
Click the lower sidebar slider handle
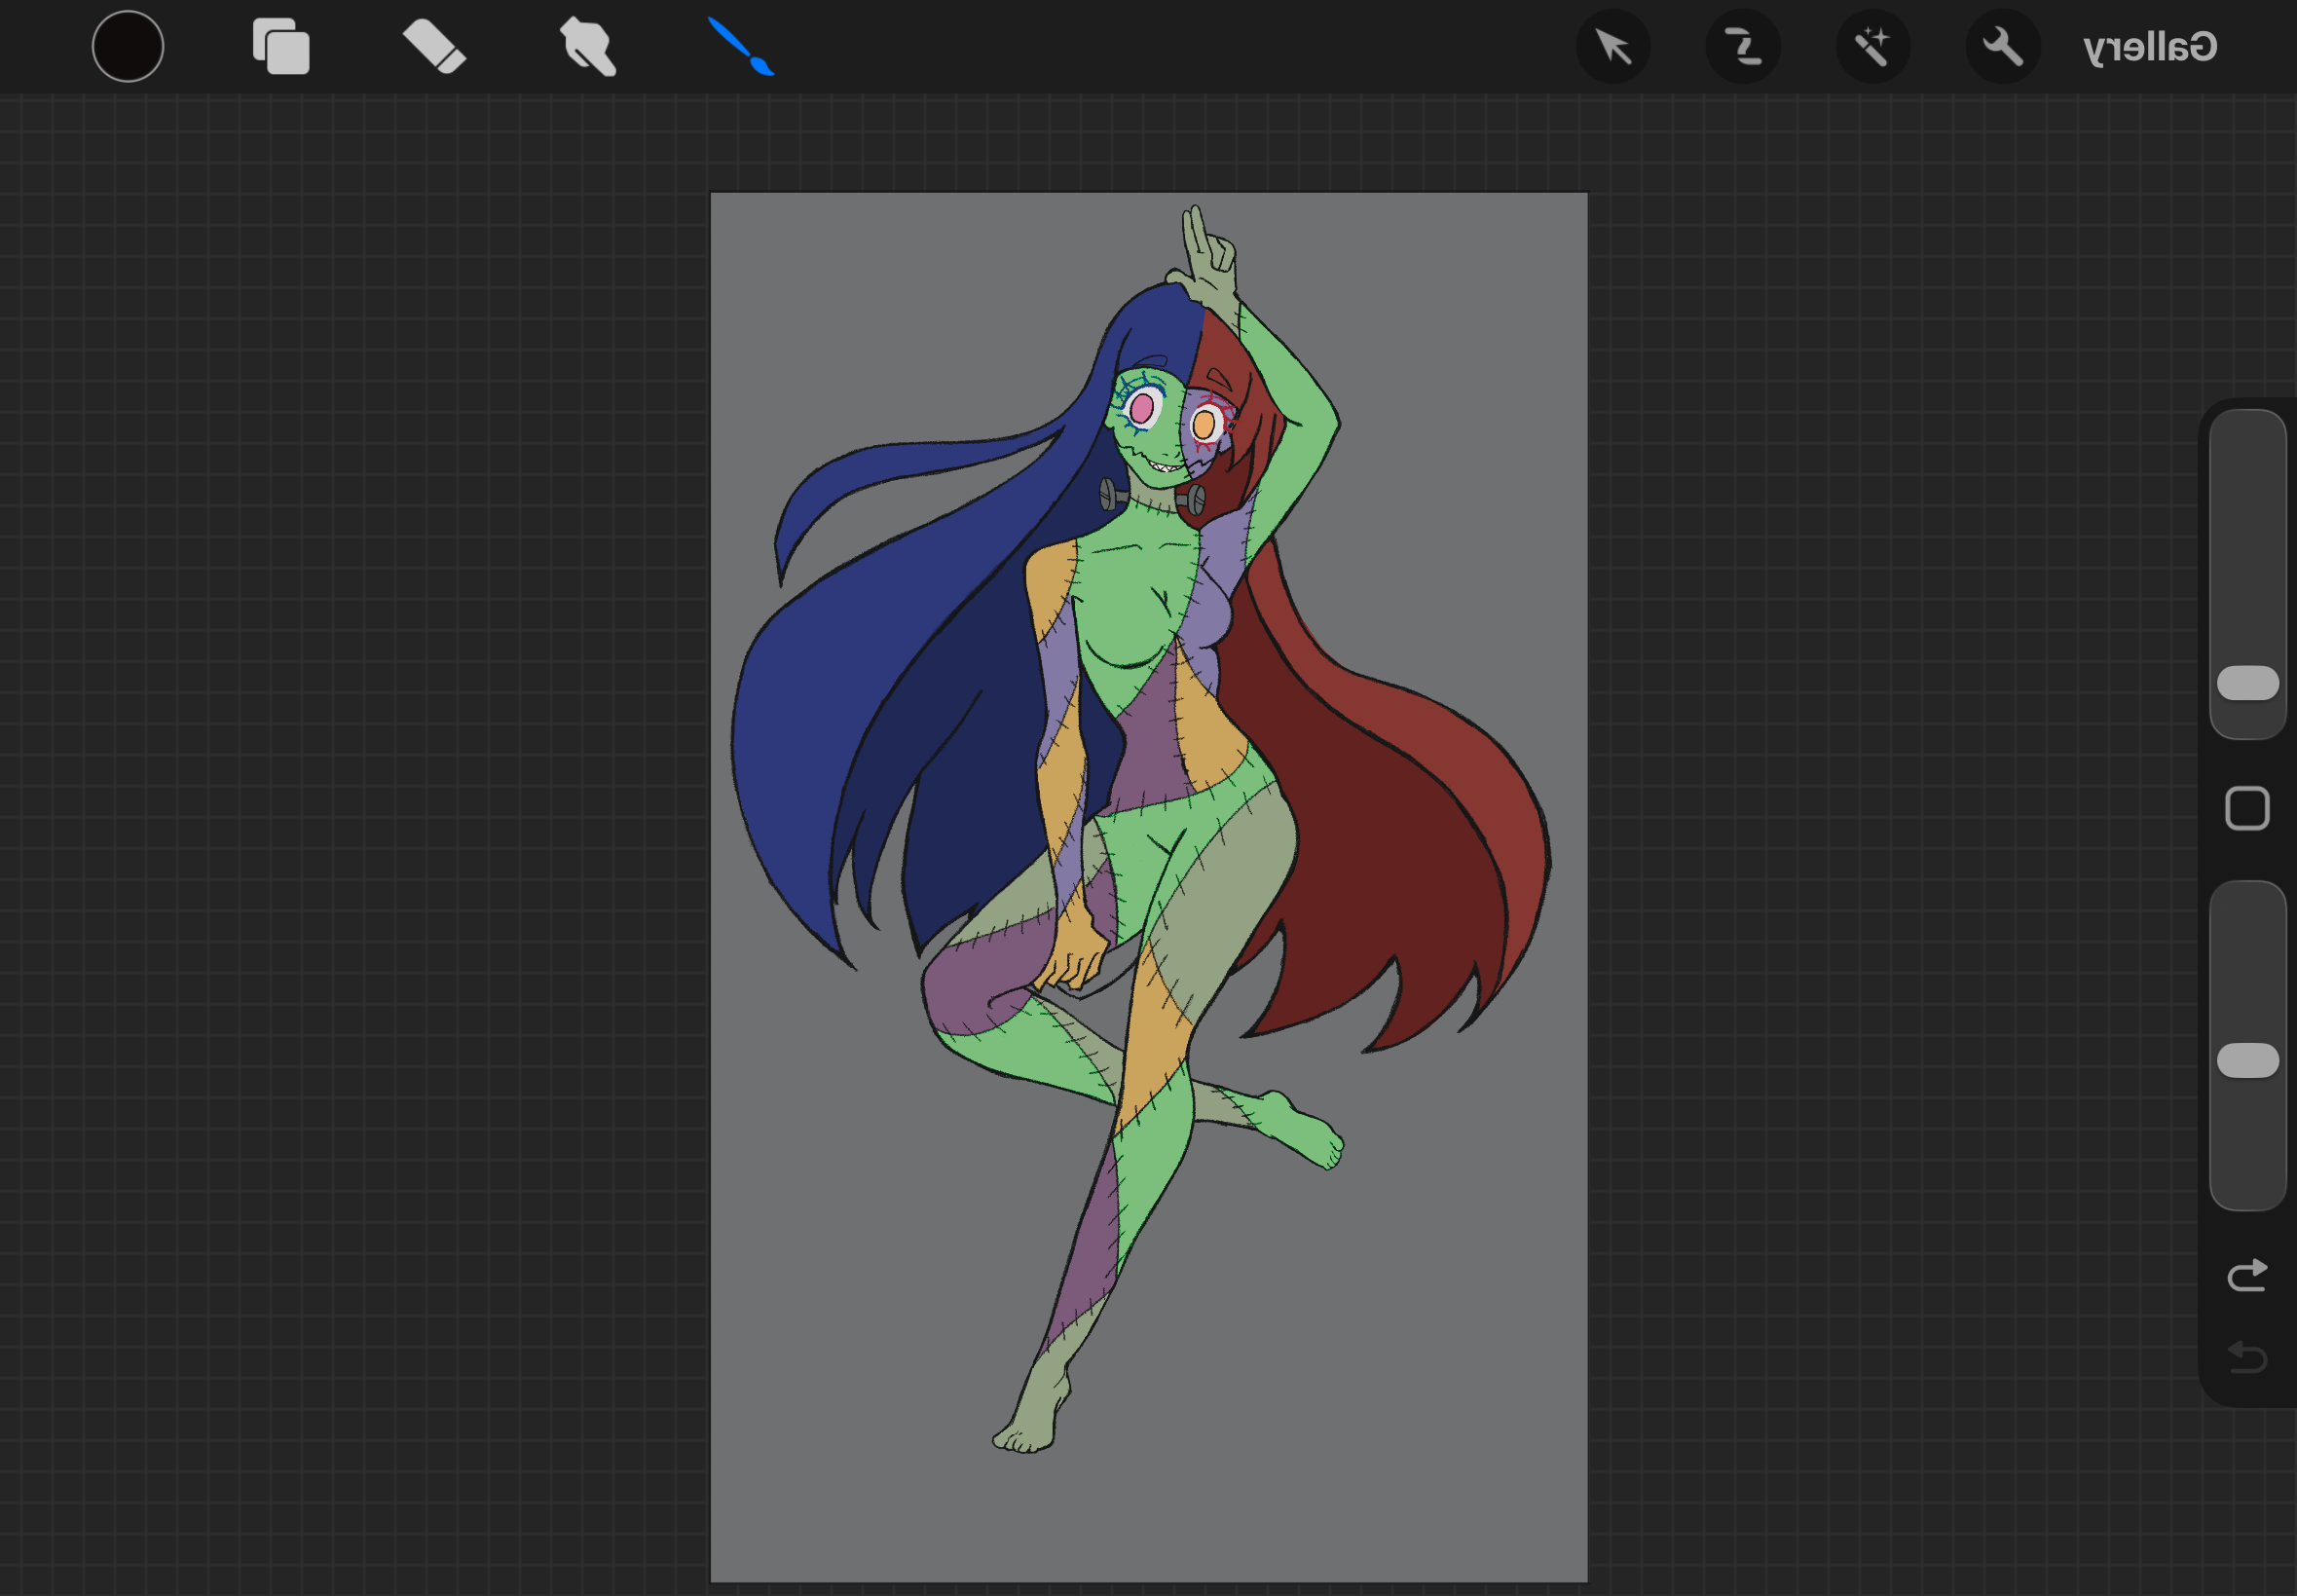[2247, 1060]
